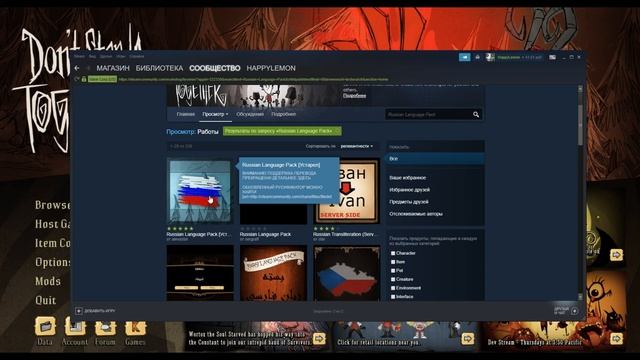Screen dimensions: 640x360
Task: Click the Steam page vertical scrollbar
Action: tap(580, 193)
